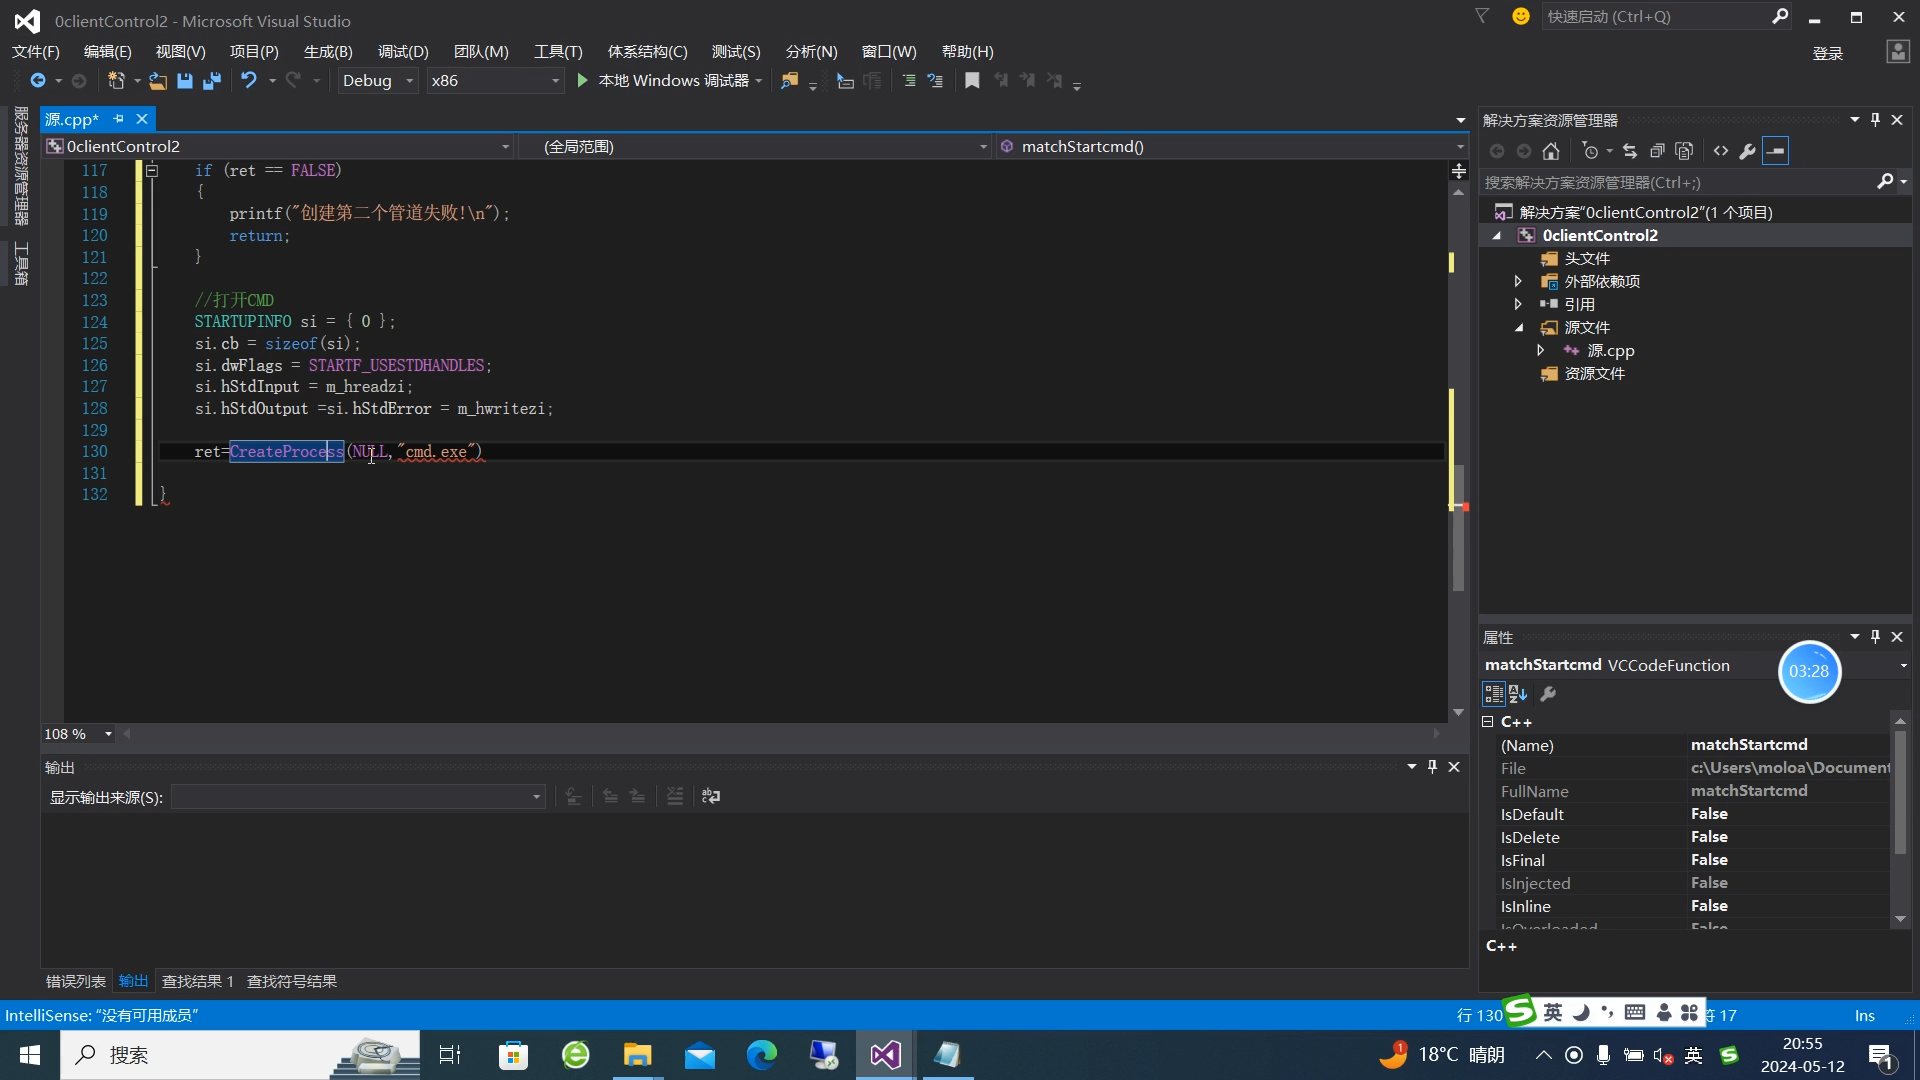Click Sync with Active Document icon
The image size is (1920, 1080).
tap(1630, 152)
